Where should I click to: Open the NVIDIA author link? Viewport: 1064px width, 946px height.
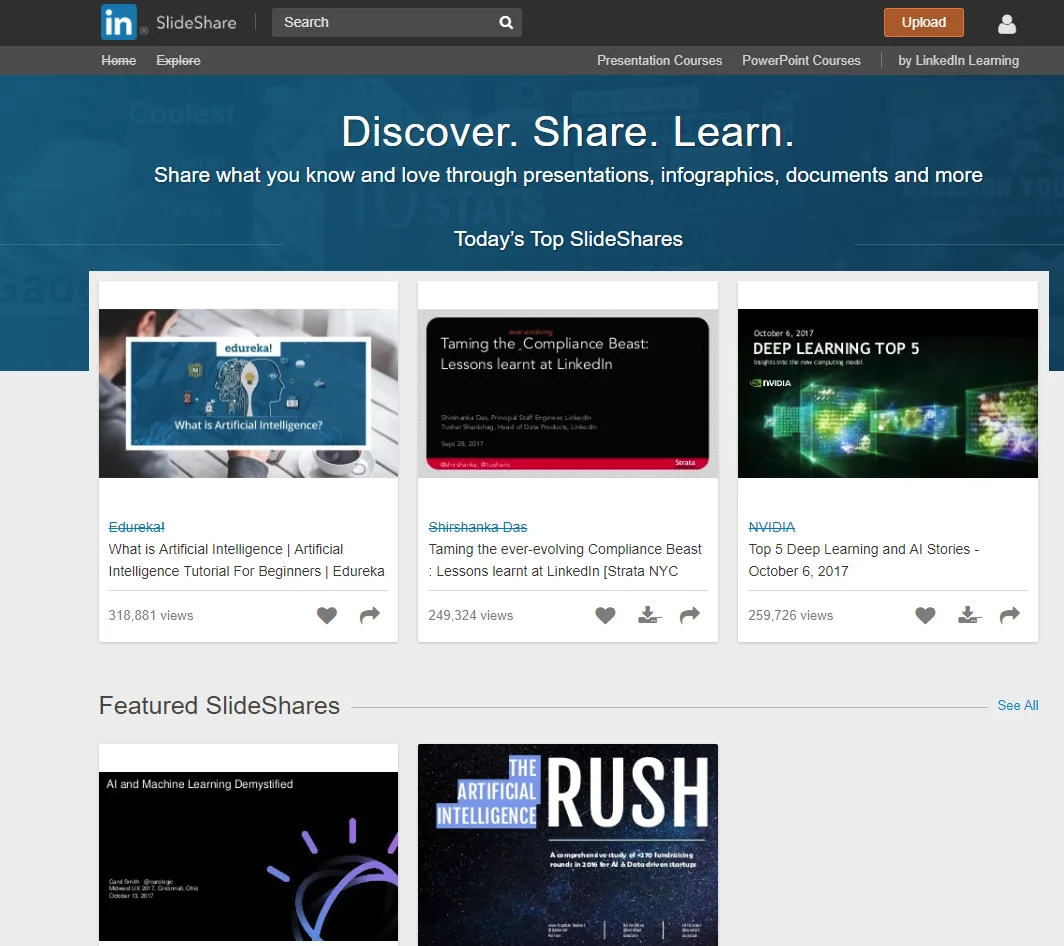coord(772,527)
